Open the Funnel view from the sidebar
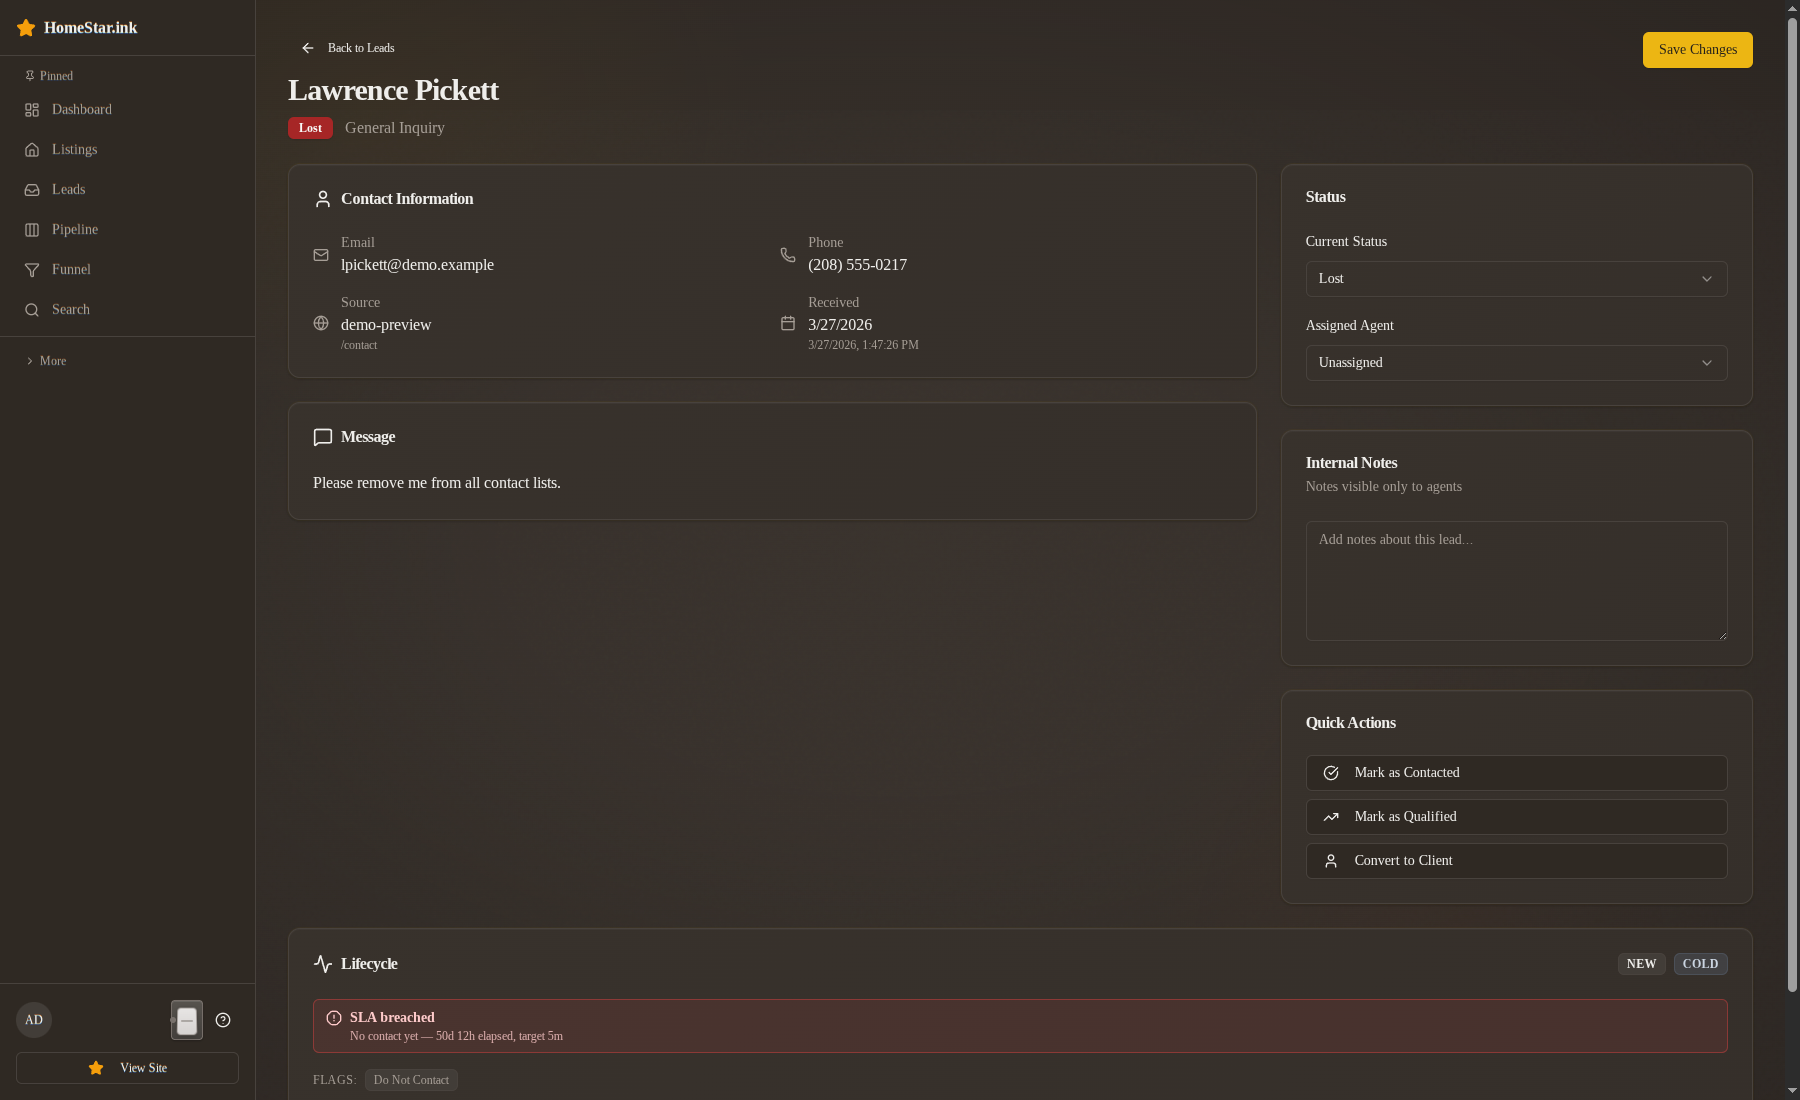The height and width of the screenshot is (1100, 1800). point(127,270)
